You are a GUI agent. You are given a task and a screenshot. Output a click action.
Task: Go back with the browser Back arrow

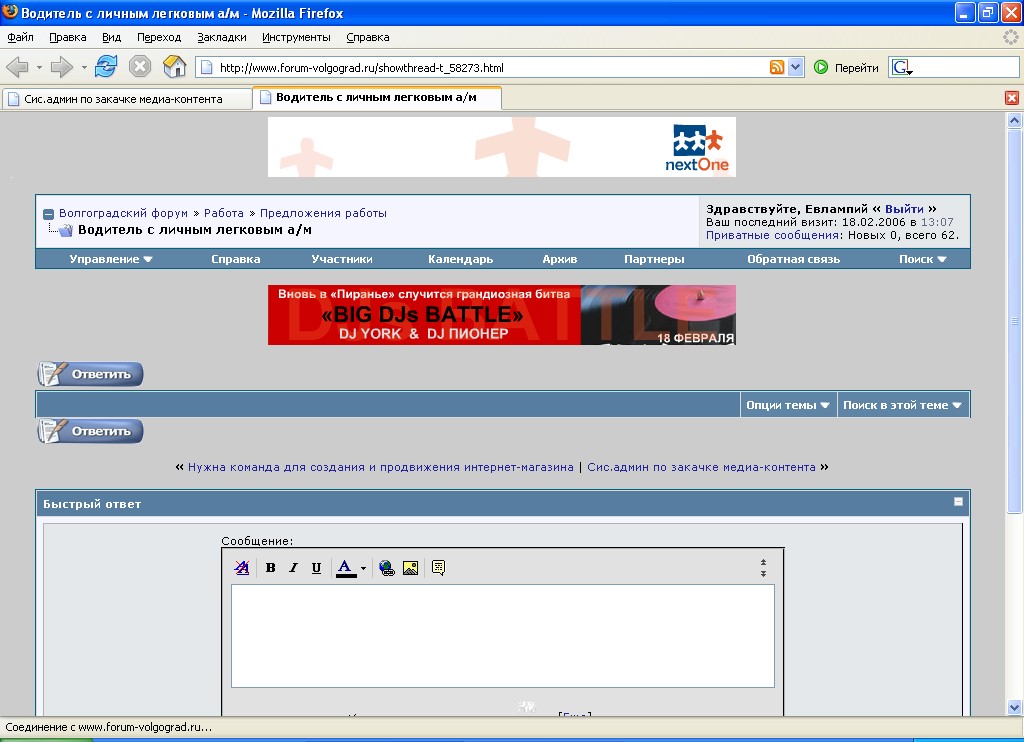tap(17, 67)
